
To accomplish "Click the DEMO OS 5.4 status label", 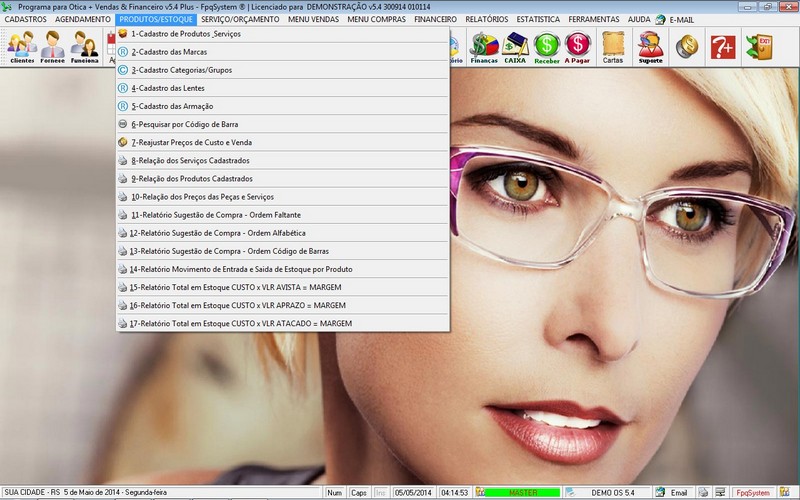I will [613, 492].
